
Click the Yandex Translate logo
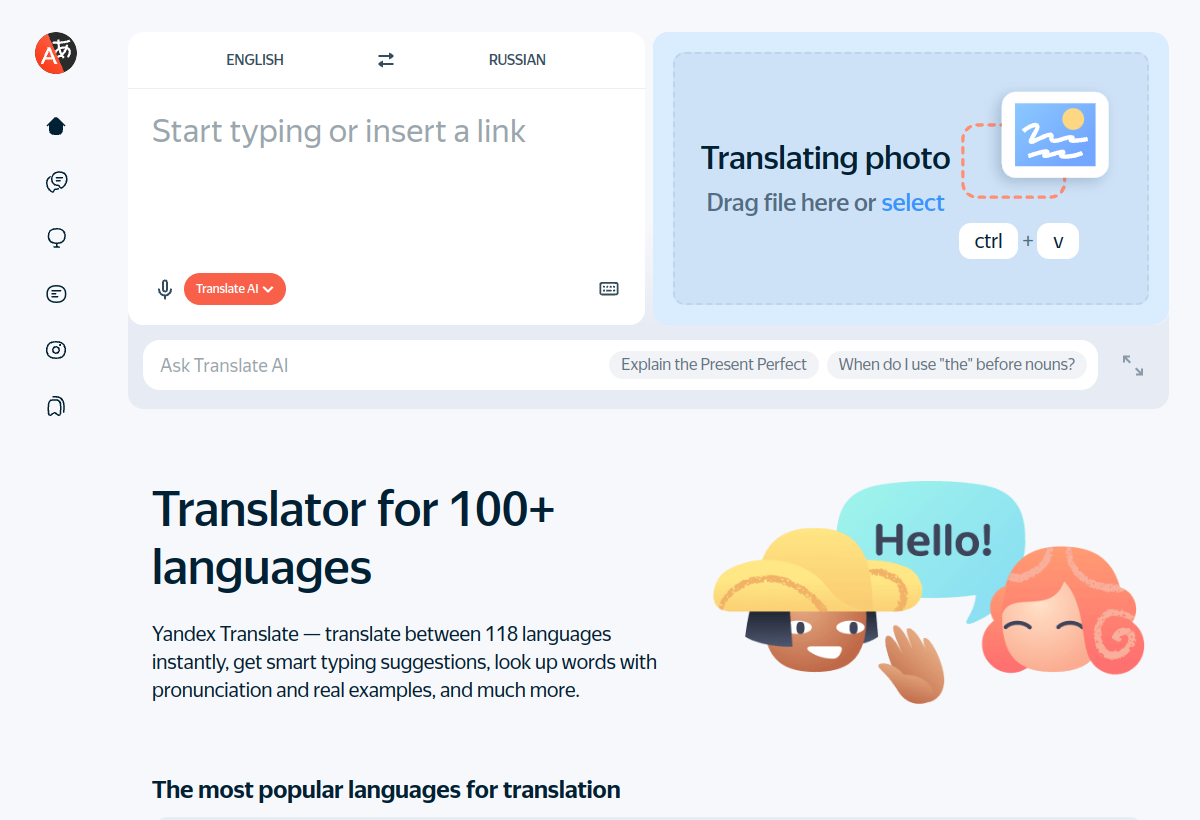[x=56, y=53]
